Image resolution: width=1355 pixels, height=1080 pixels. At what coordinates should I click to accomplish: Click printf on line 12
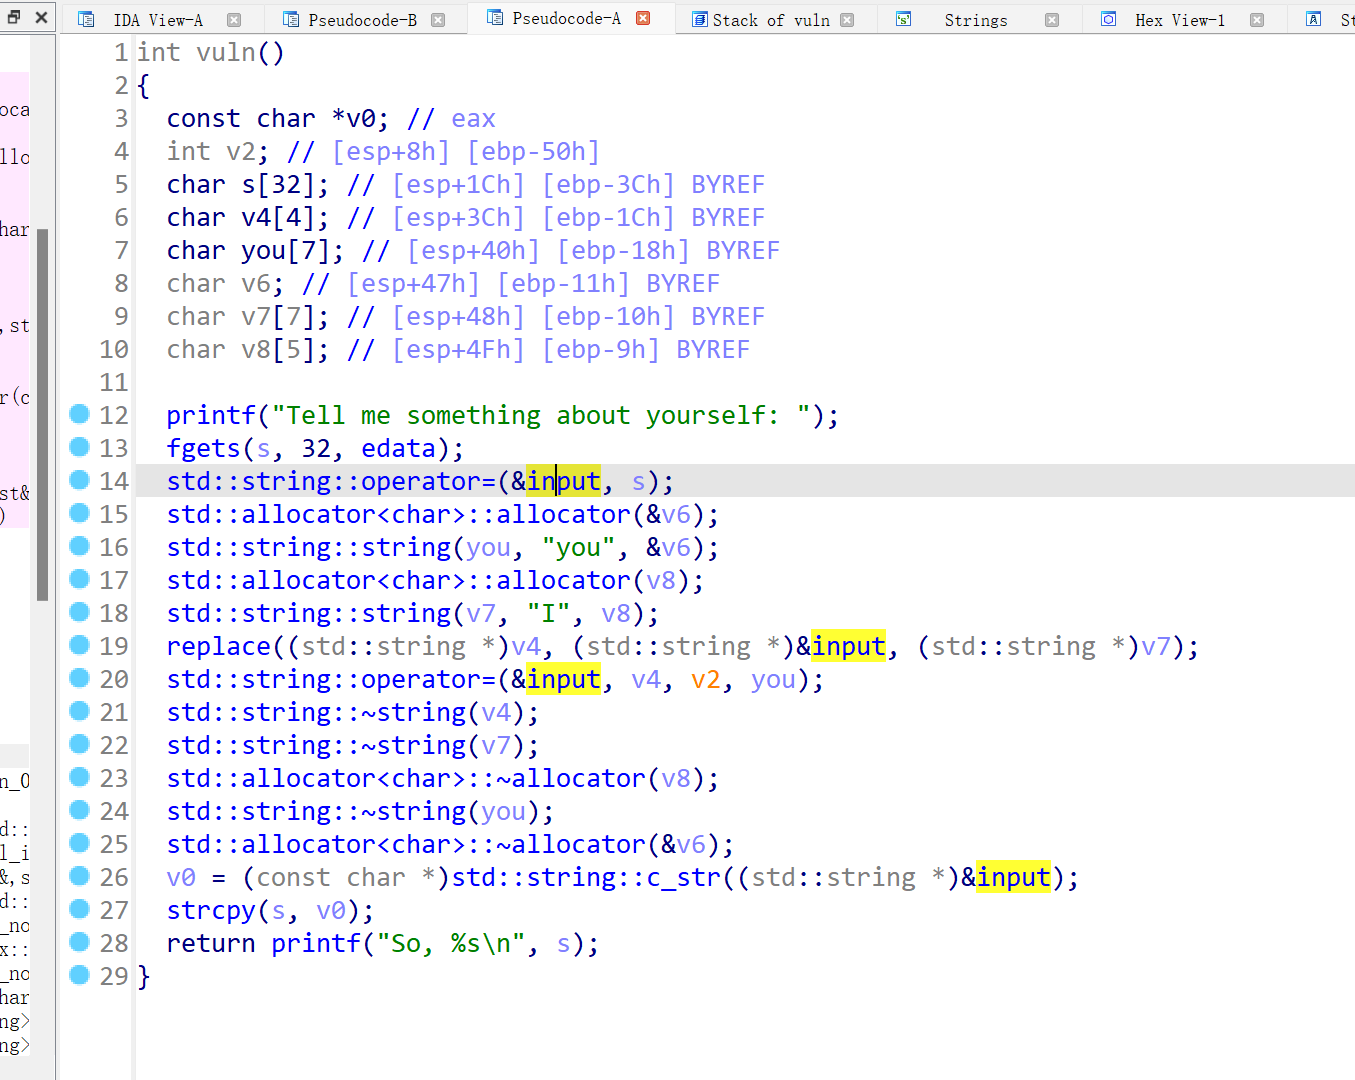(x=211, y=415)
